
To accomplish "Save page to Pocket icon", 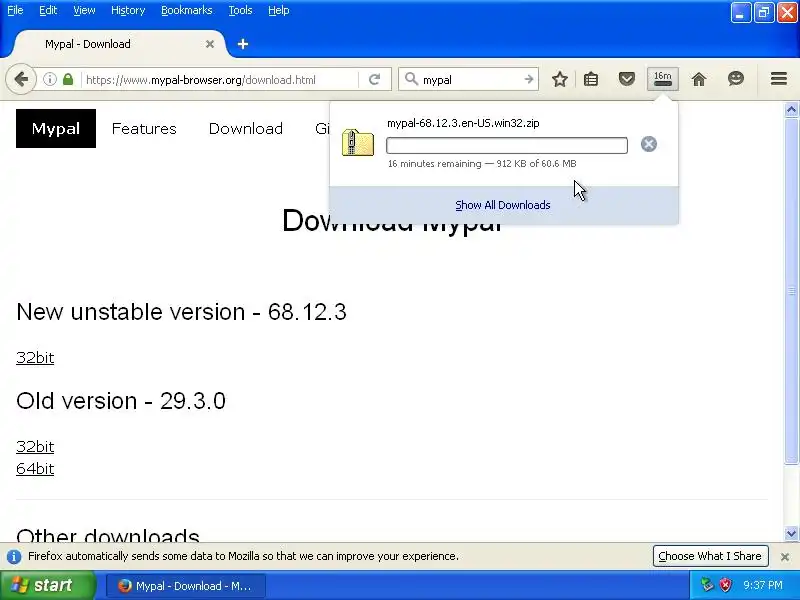I will pyautogui.click(x=627, y=79).
